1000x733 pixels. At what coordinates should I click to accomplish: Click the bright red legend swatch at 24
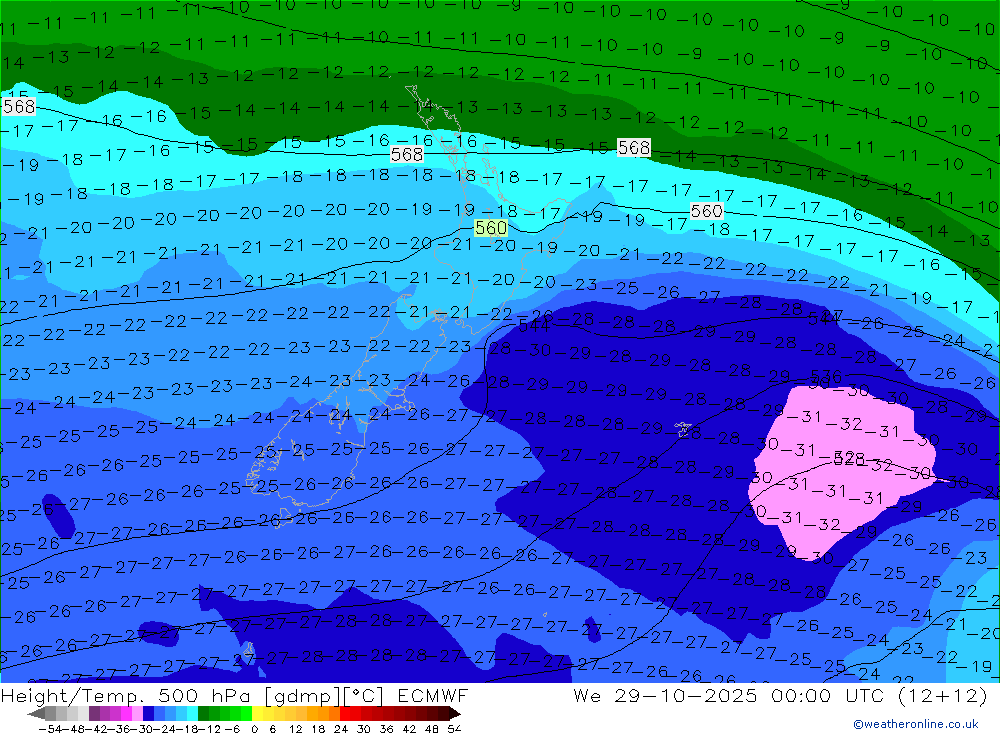click(345, 713)
